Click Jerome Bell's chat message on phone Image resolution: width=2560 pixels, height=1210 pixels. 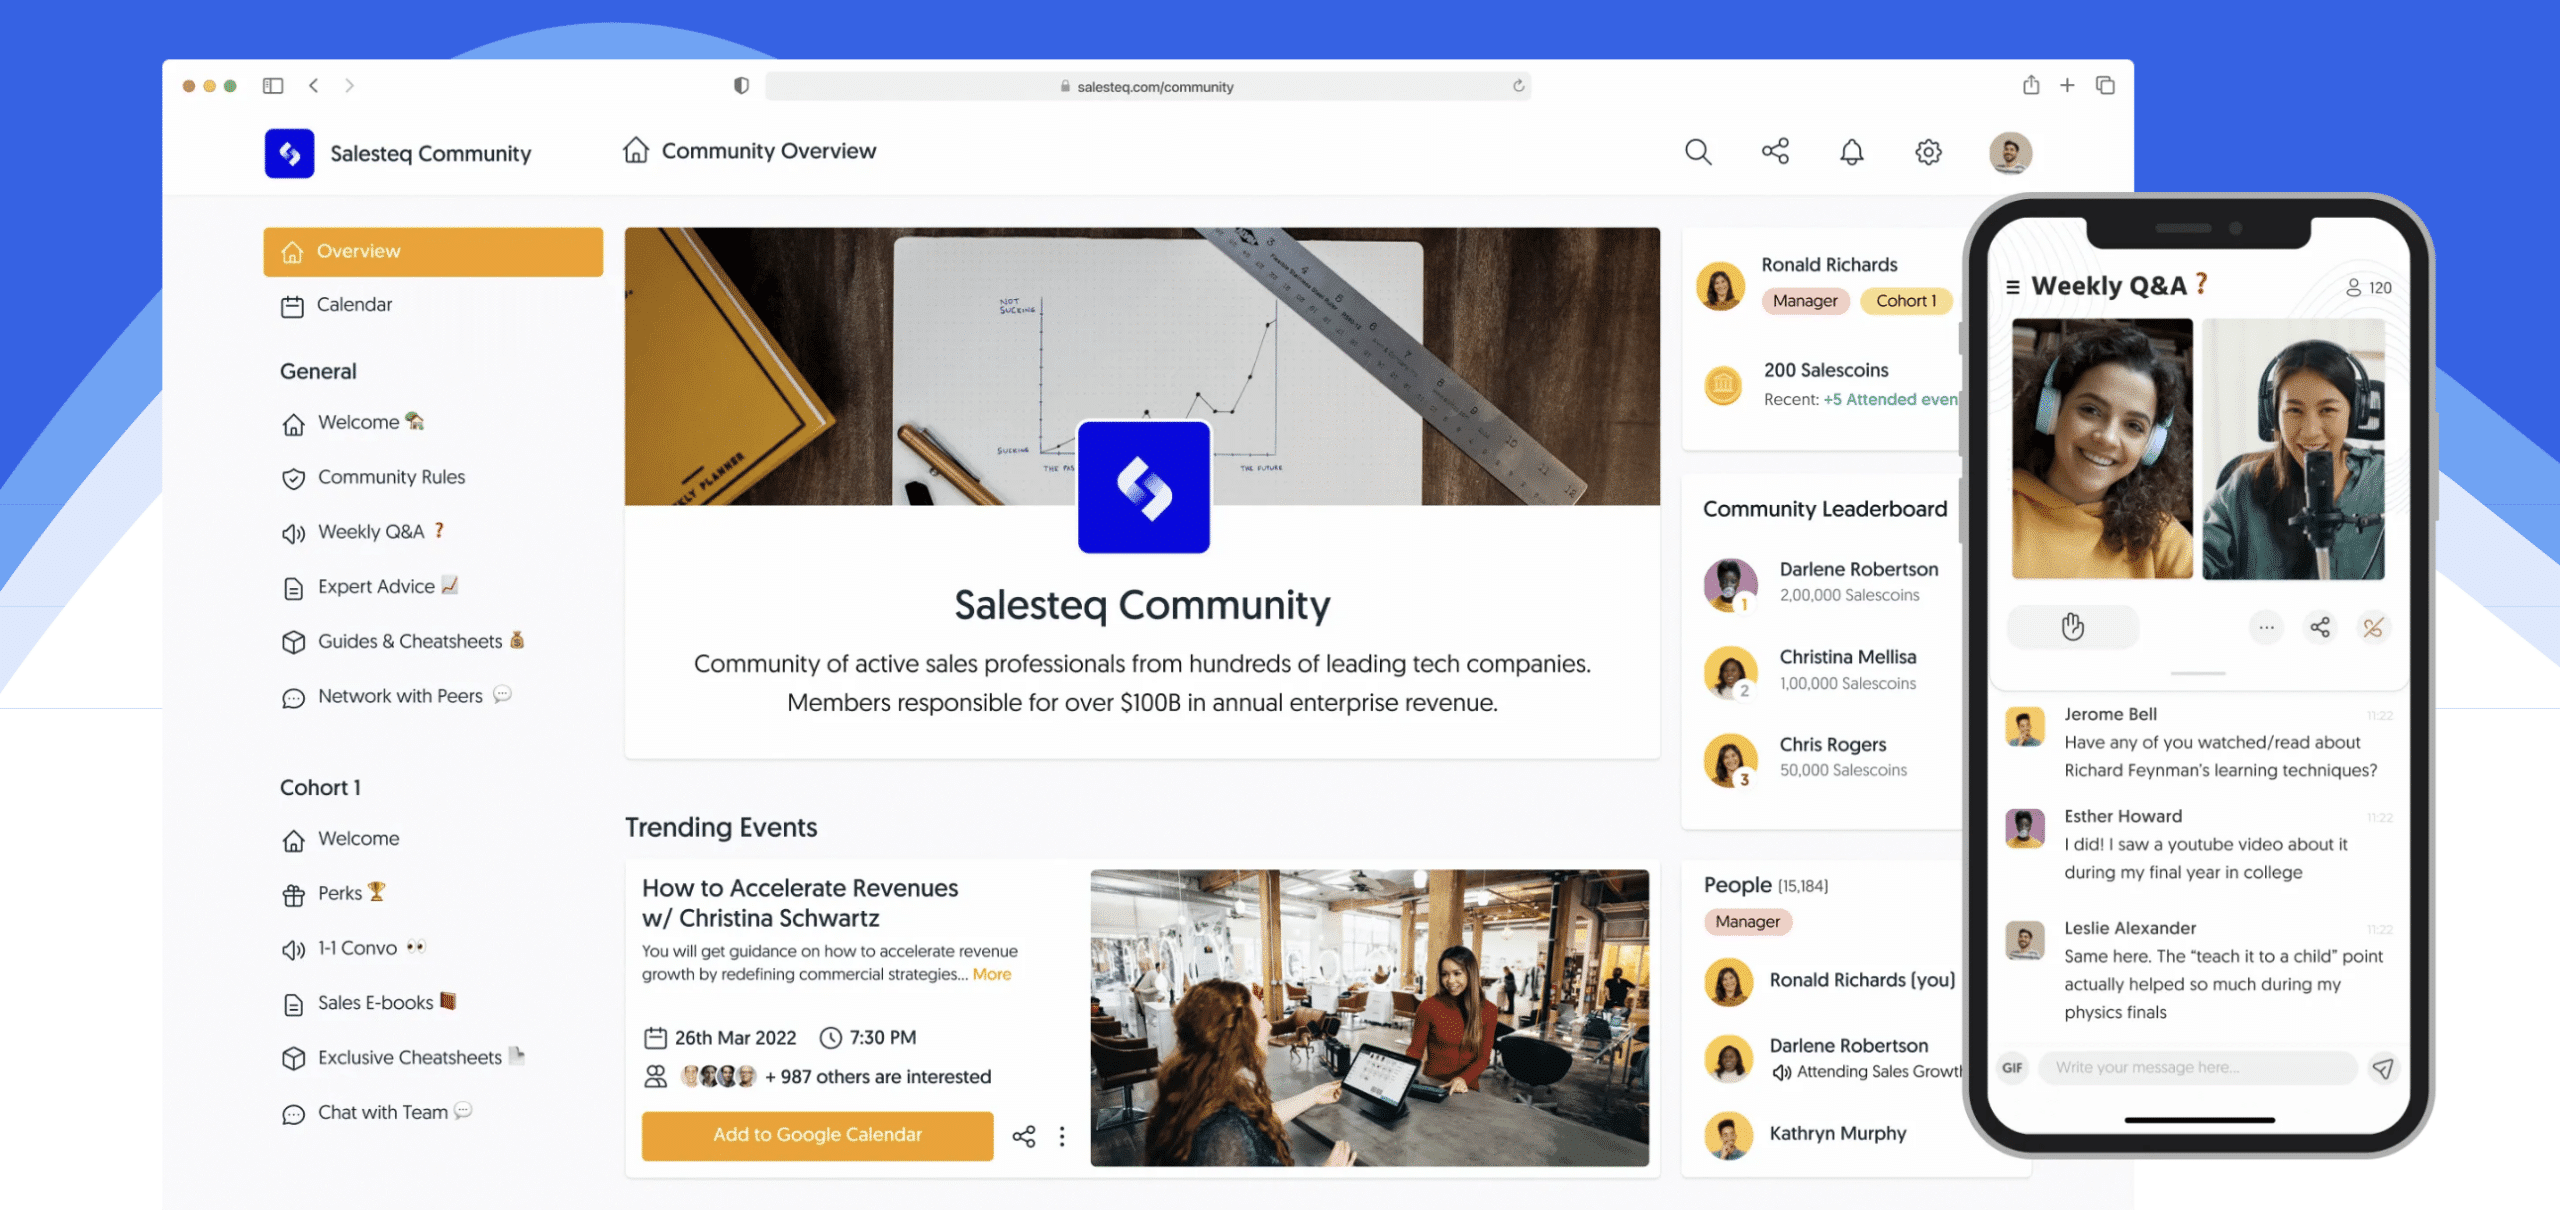2199,743
